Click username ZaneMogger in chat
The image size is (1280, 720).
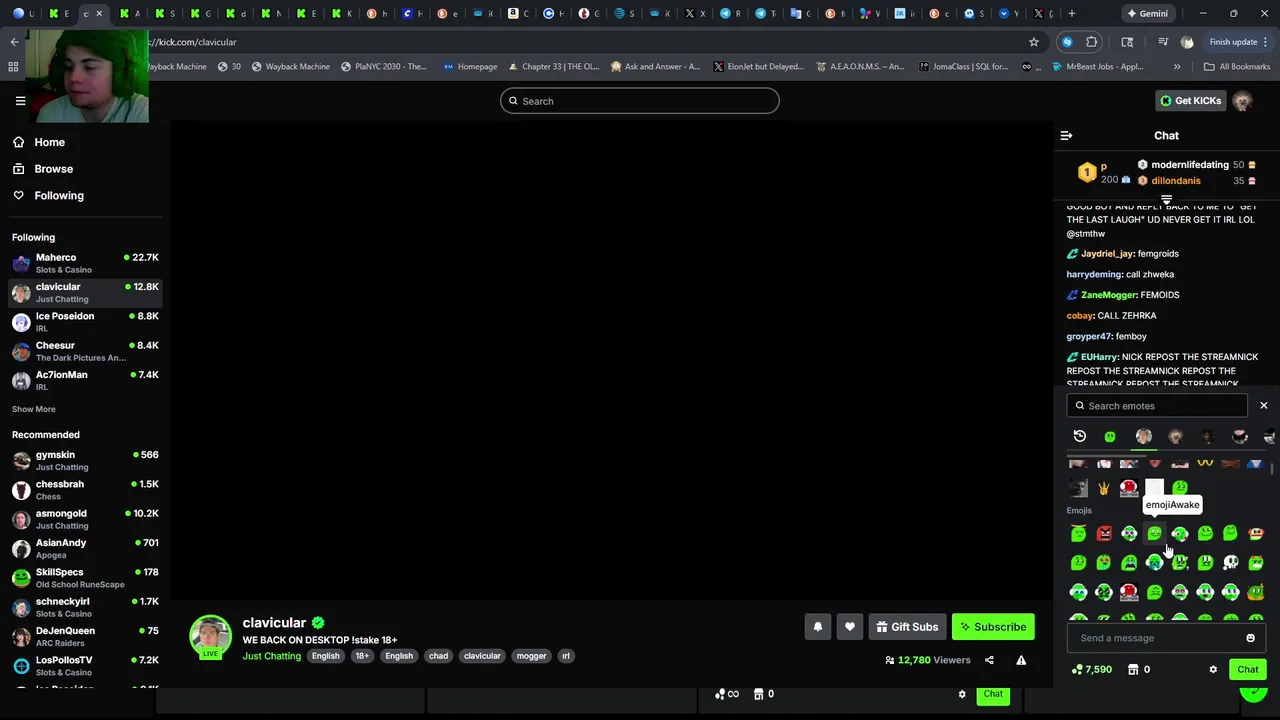[1109, 295]
